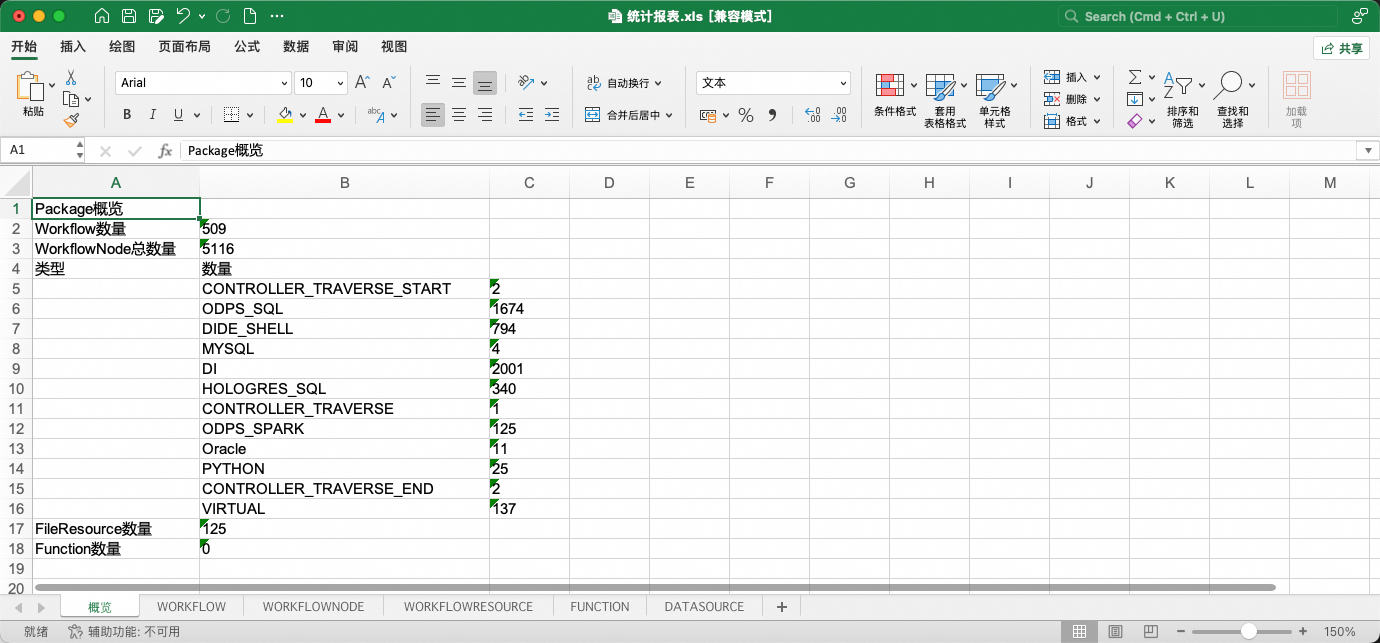The image size is (1380, 643).
Task: Open the borders dropdown arrow
Action: click(x=250, y=115)
